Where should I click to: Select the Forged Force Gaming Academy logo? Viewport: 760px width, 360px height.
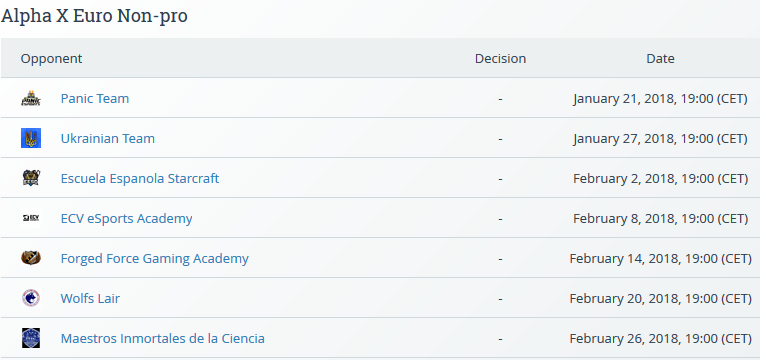pyautogui.click(x=31, y=258)
